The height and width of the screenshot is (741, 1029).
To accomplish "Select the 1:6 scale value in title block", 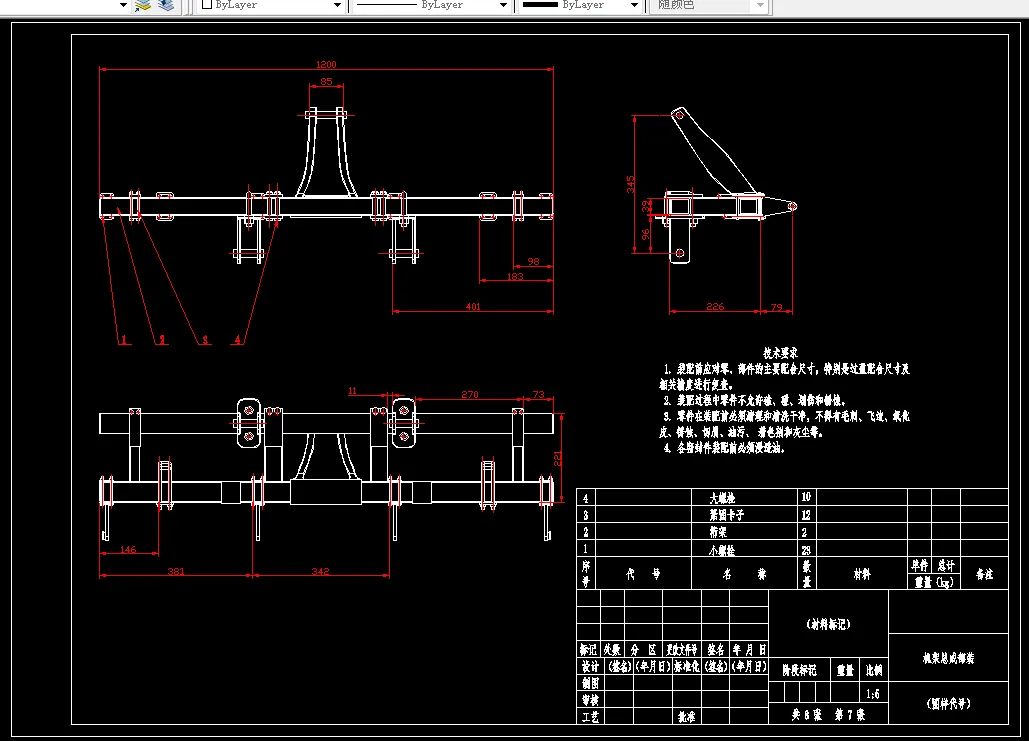I will pos(873,694).
